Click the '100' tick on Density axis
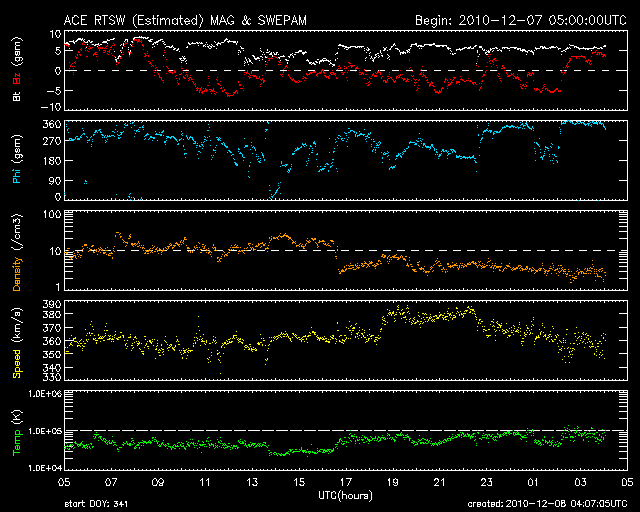This screenshot has width=640, height=512. tap(52, 214)
